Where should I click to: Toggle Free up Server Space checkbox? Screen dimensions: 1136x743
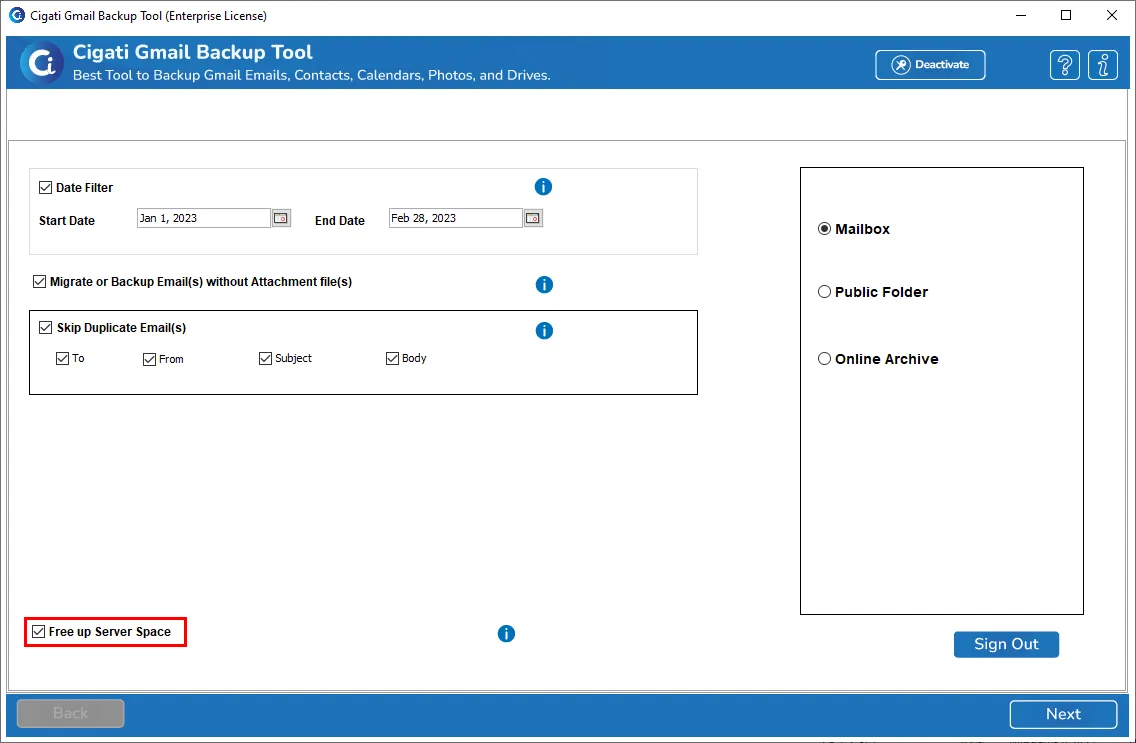pyautogui.click(x=38, y=631)
